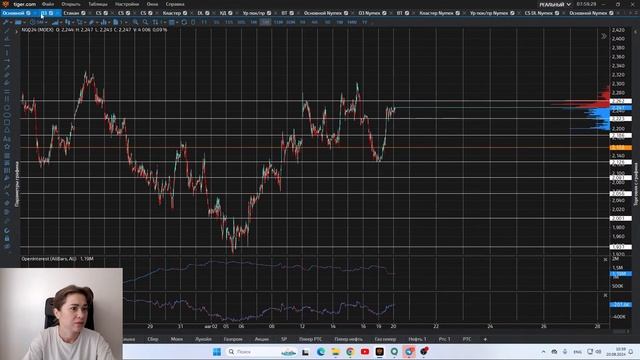Image resolution: width=640 pixels, height=360 pixels.
Task: Switch to the Ур пок/пр Nymex tab
Action: point(489,13)
